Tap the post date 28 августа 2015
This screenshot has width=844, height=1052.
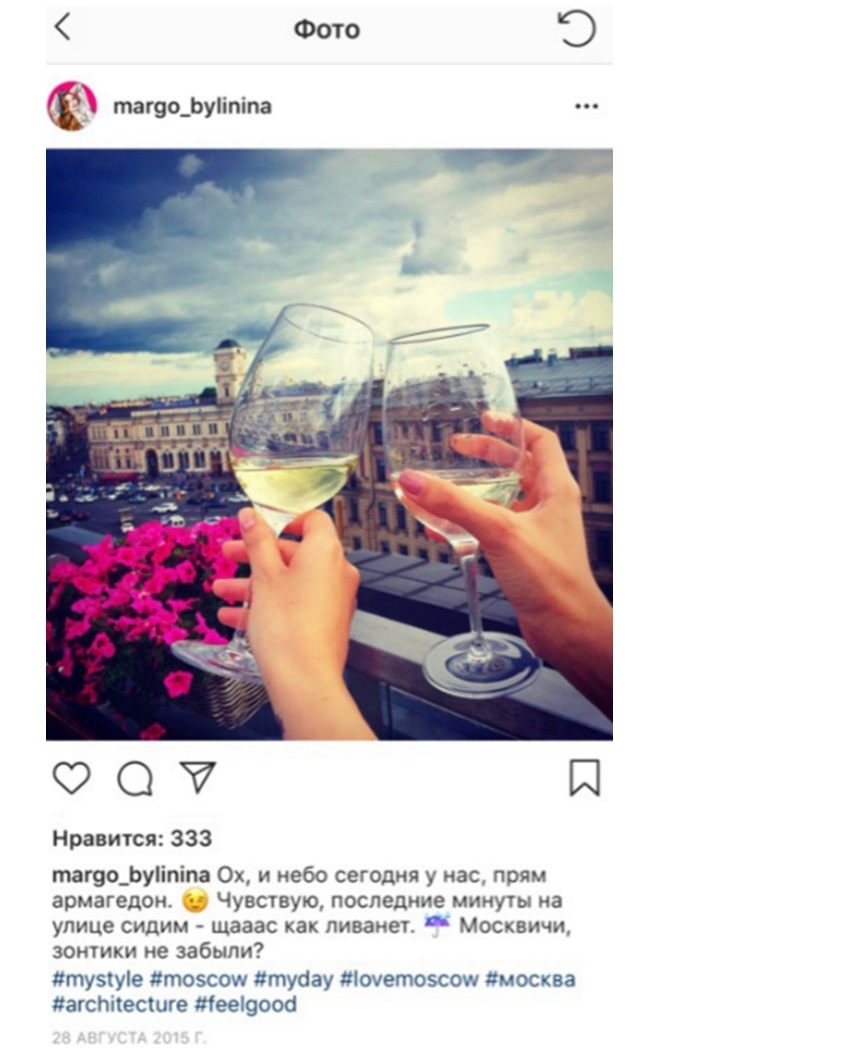(x=129, y=1037)
